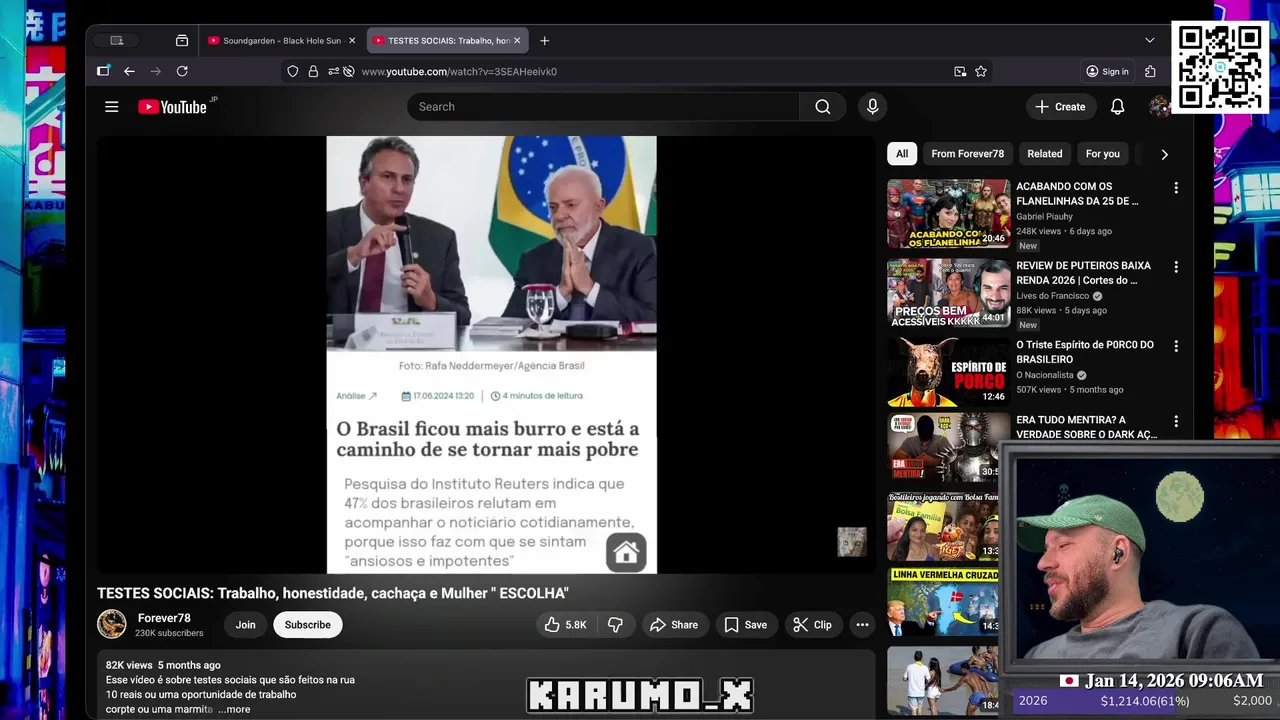The width and height of the screenshot is (1280, 720).
Task: Open O Nacionalista channel name
Action: [x=1044, y=375]
